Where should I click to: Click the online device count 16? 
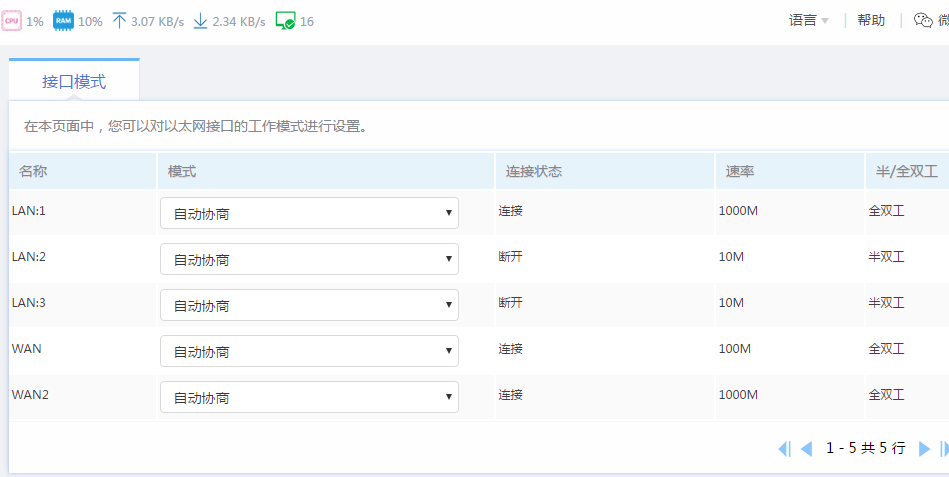307,22
